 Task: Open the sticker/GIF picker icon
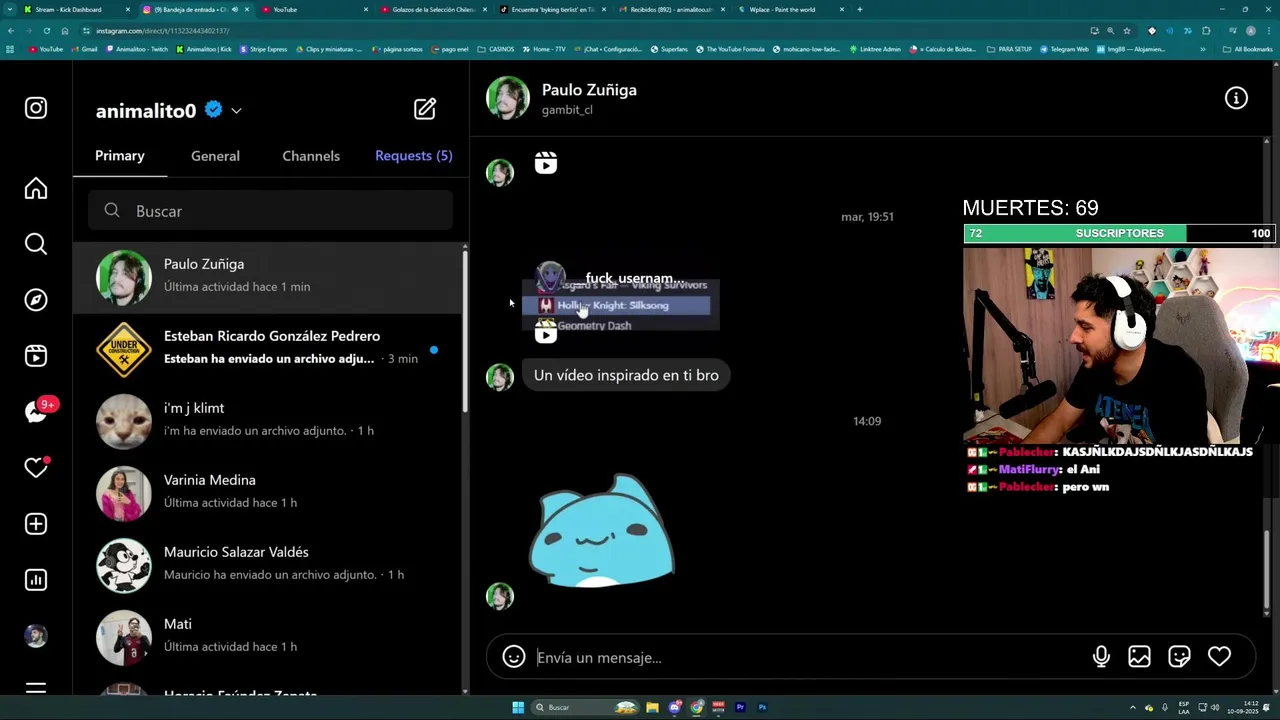[1179, 657]
